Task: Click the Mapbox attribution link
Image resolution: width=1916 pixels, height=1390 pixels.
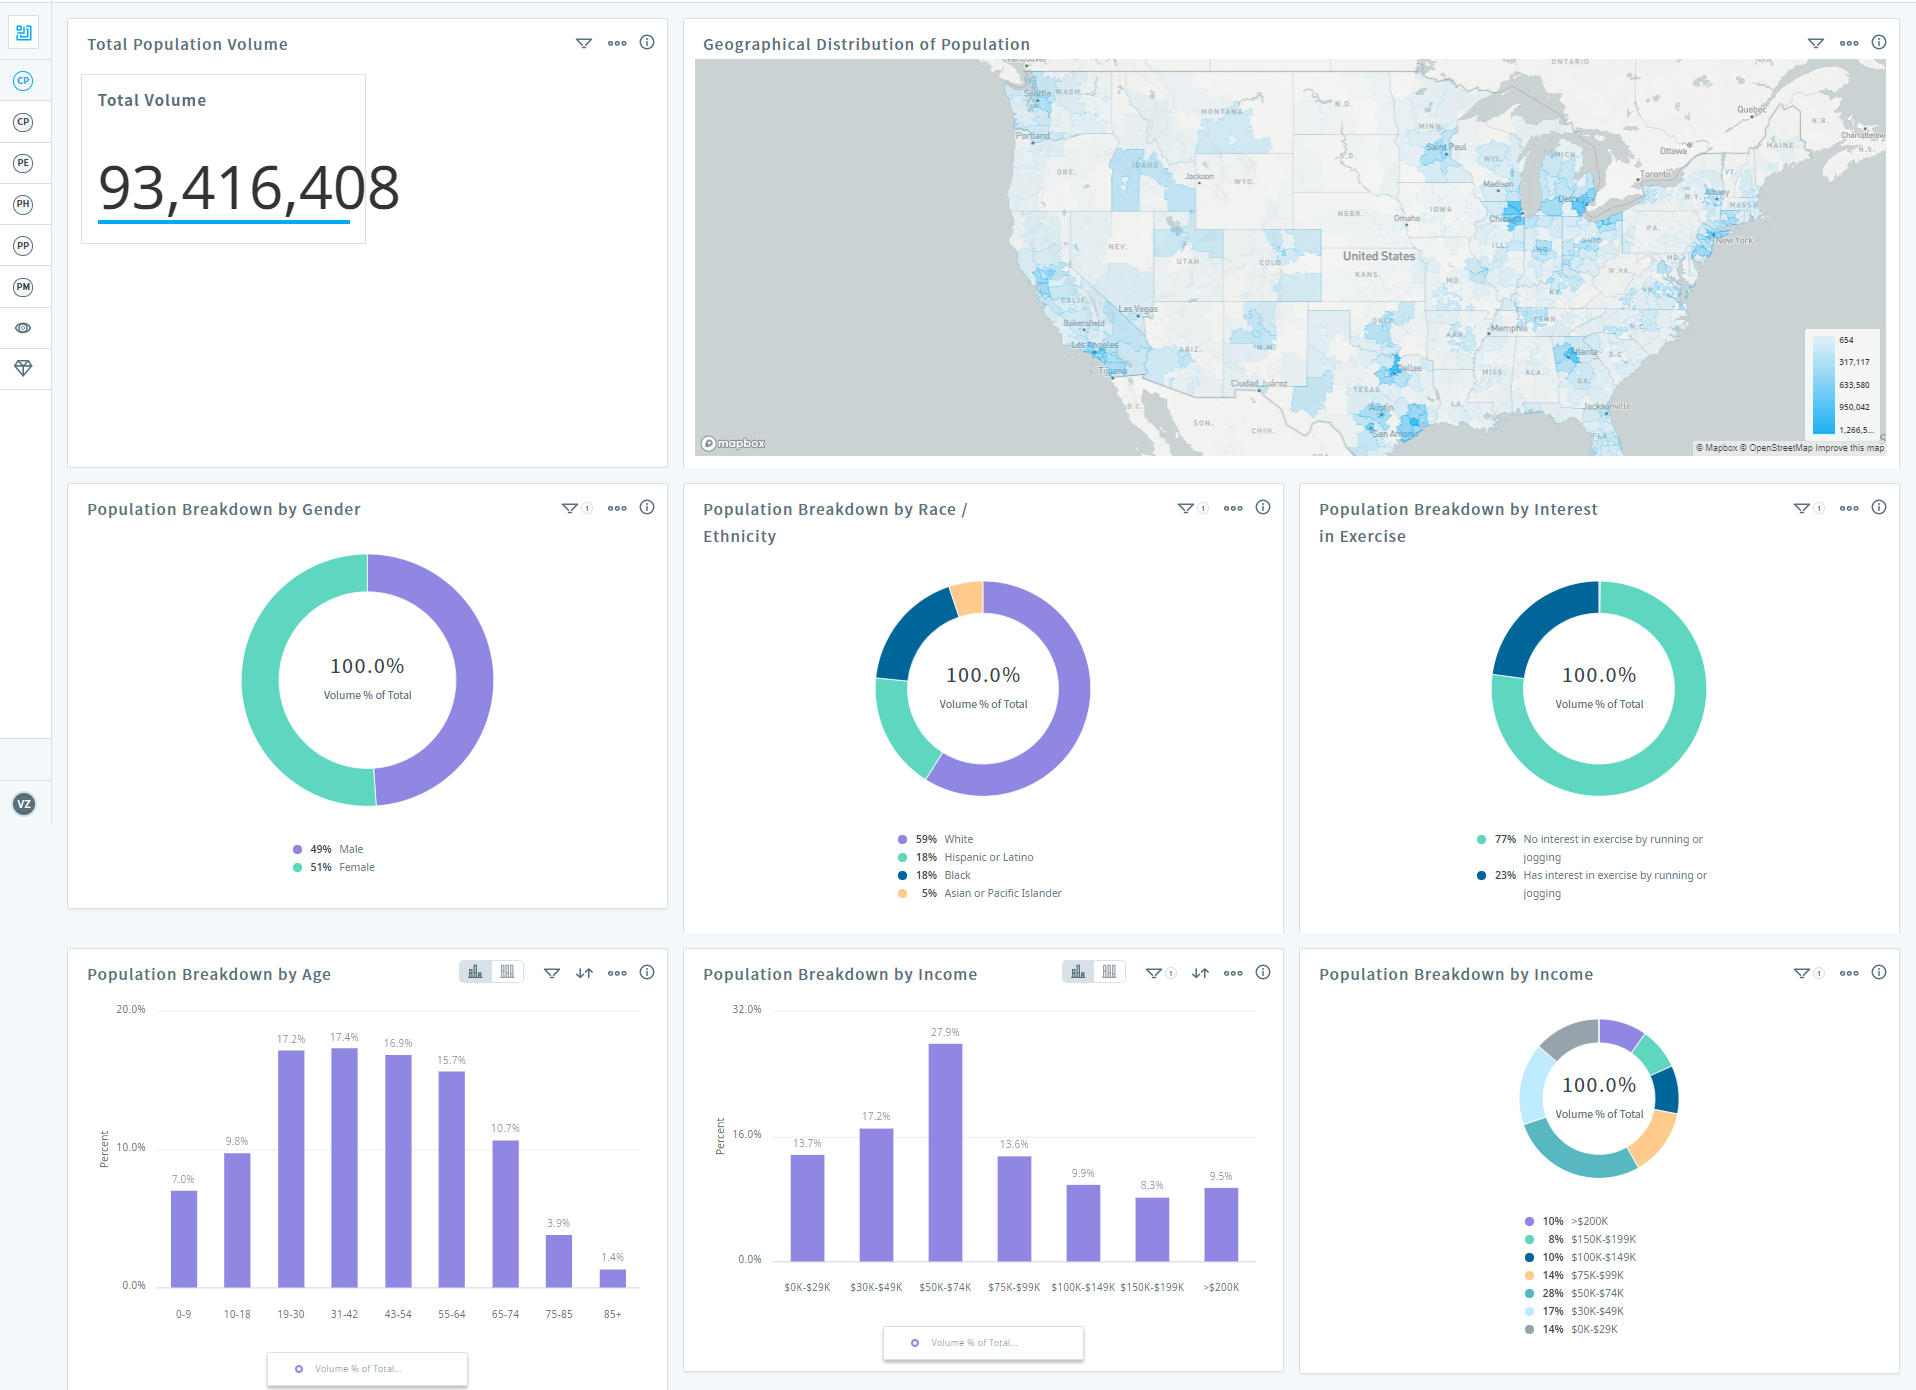Action: point(1717,448)
